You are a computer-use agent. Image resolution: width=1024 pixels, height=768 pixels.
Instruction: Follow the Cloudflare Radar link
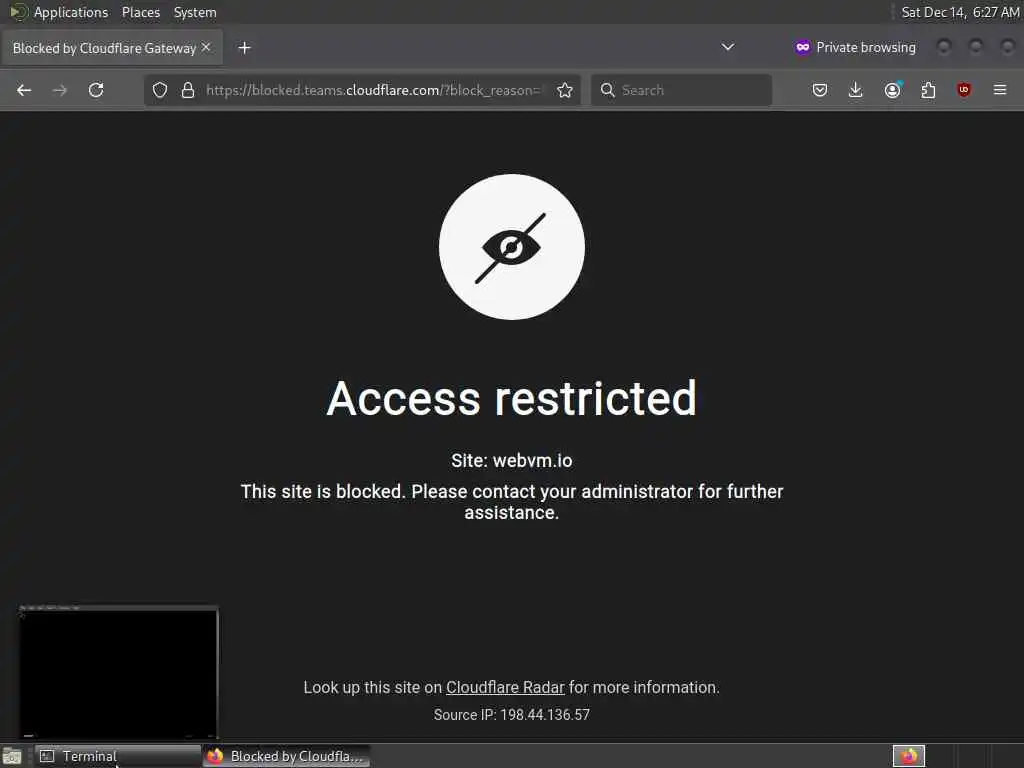[505, 688]
